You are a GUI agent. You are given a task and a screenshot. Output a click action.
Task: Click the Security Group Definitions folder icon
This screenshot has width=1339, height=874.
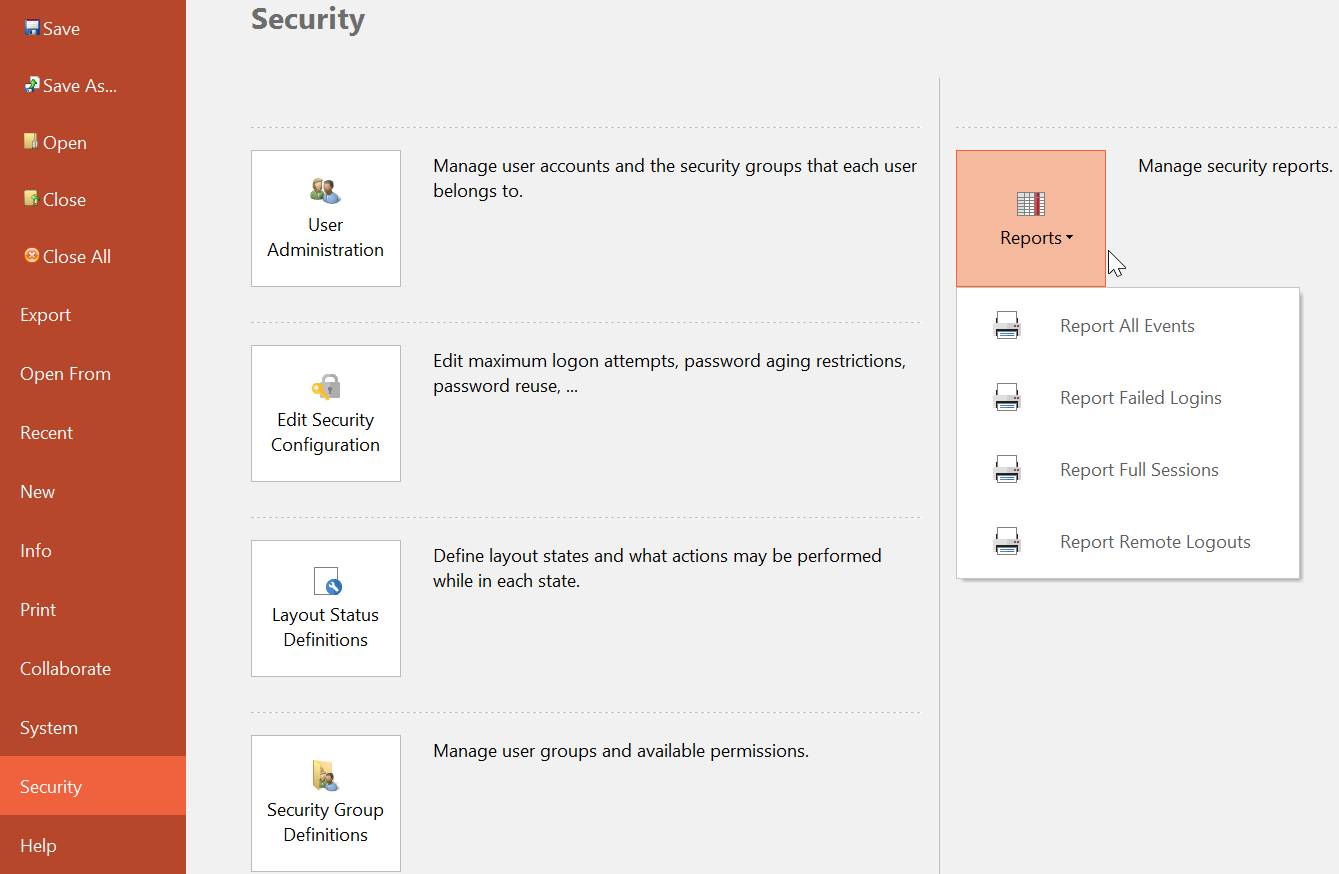[x=325, y=776]
